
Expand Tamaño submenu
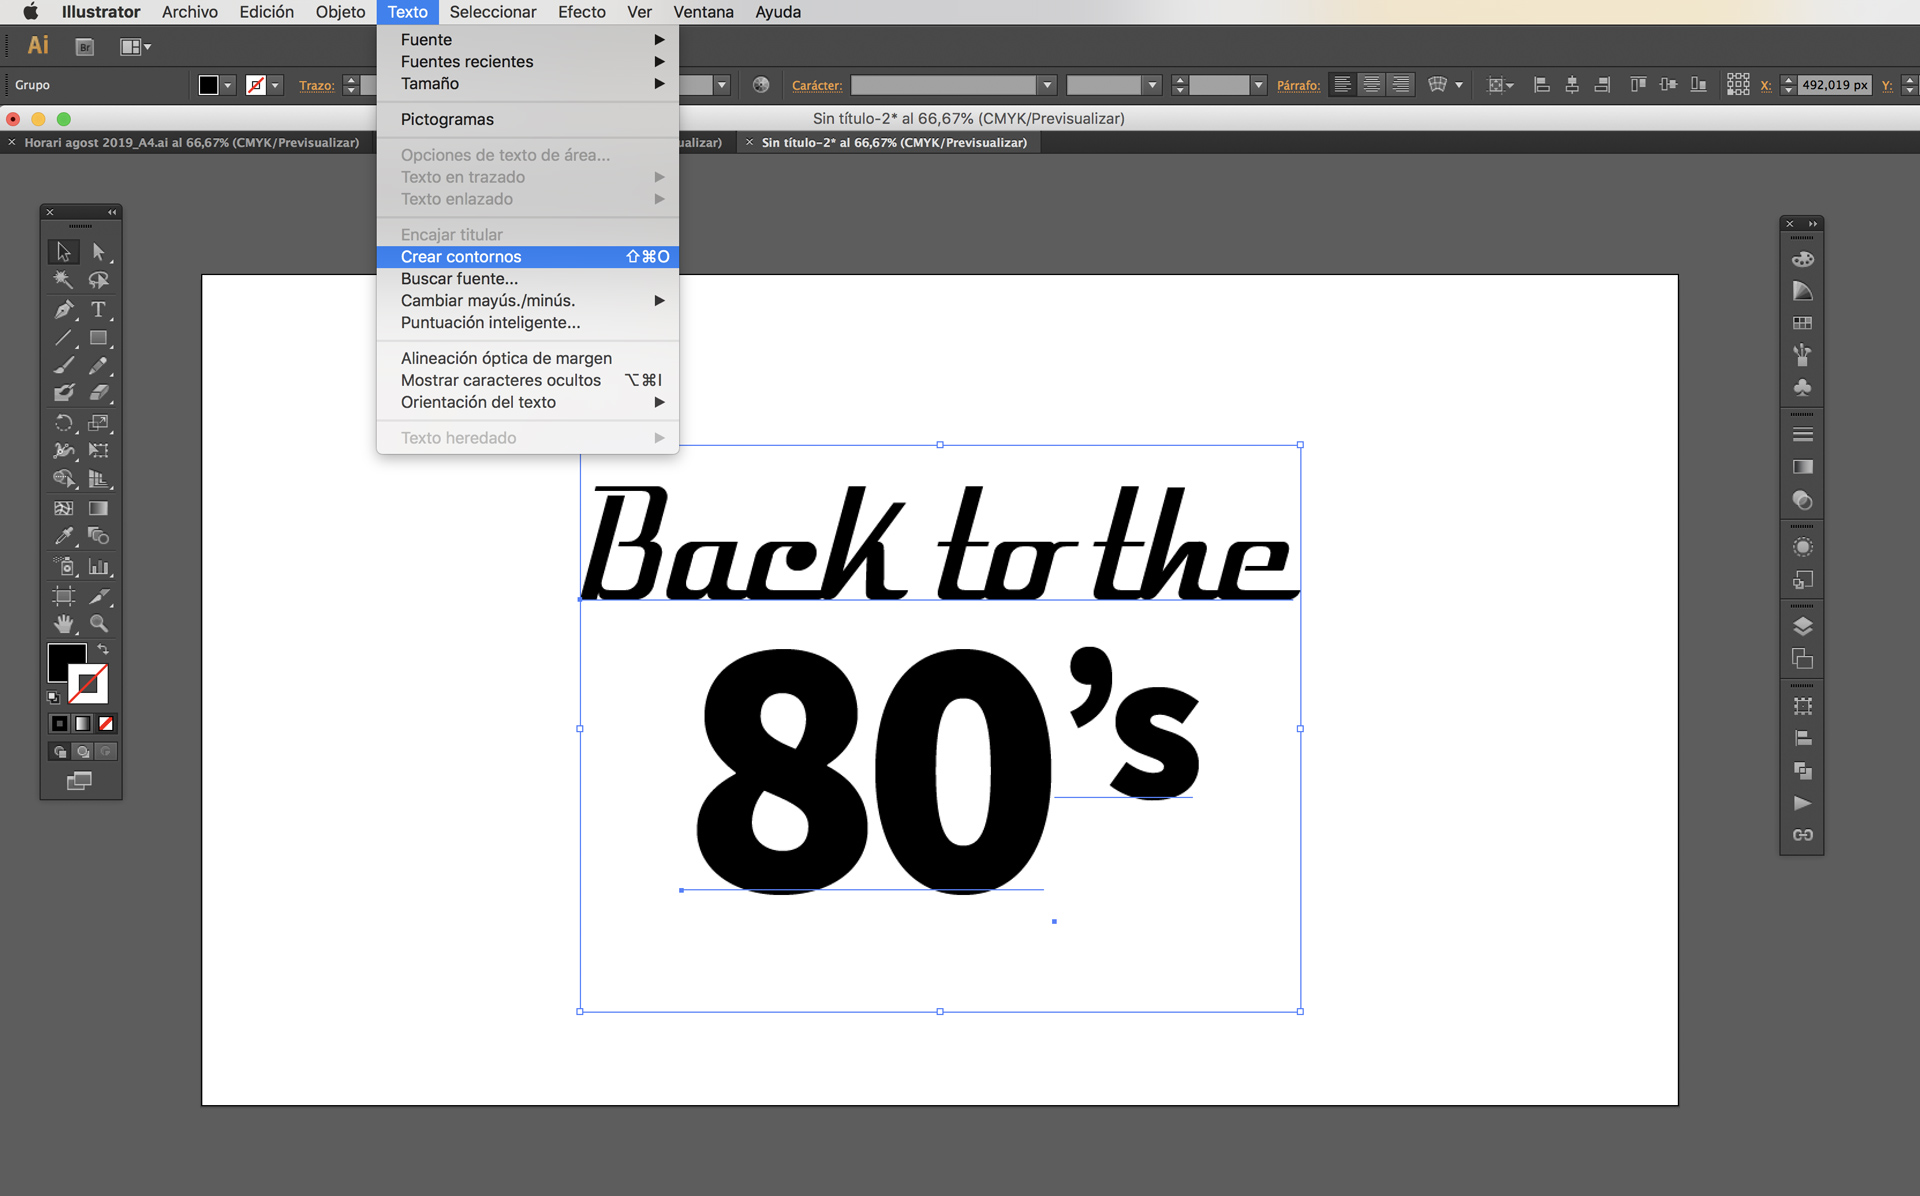[527, 84]
